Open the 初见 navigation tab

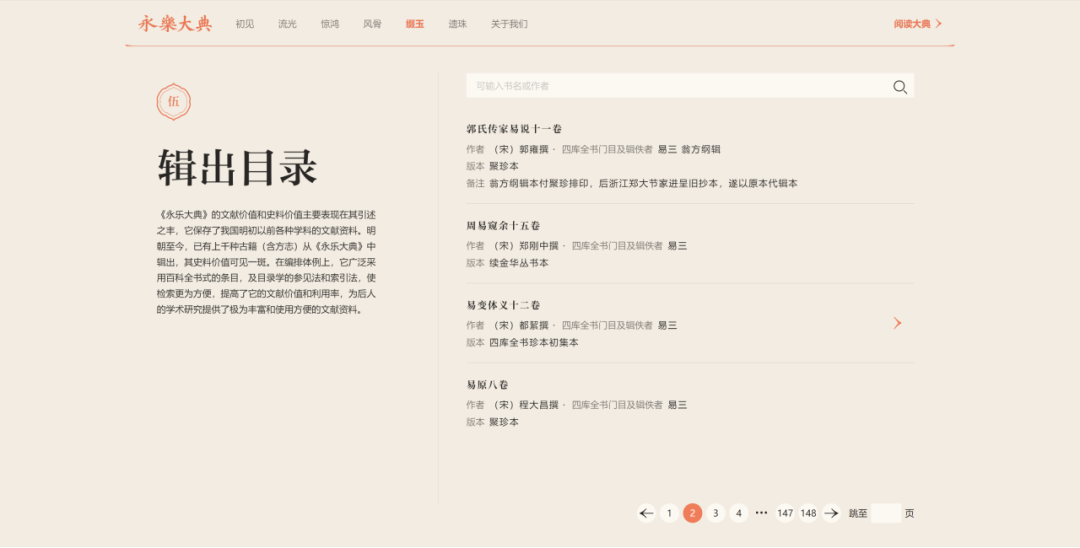pyautogui.click(x=245, y=24)
